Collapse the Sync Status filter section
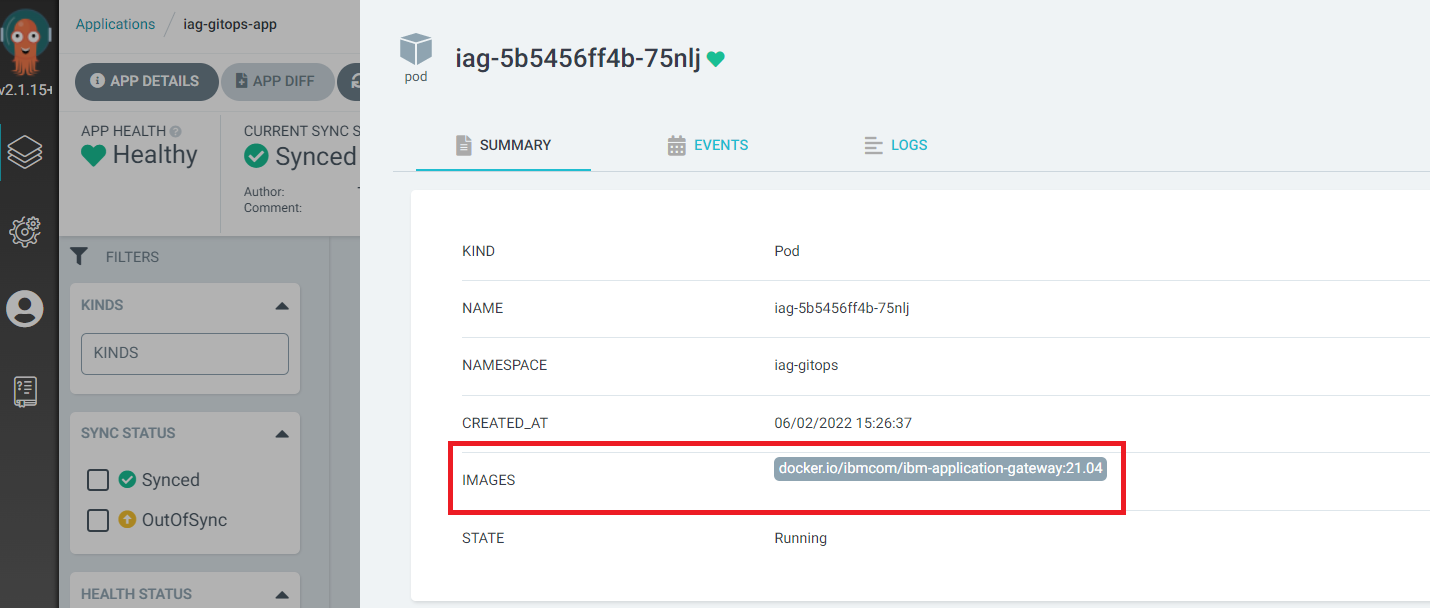The height and width of the screenshot is (608, 1430). (282, 434)
